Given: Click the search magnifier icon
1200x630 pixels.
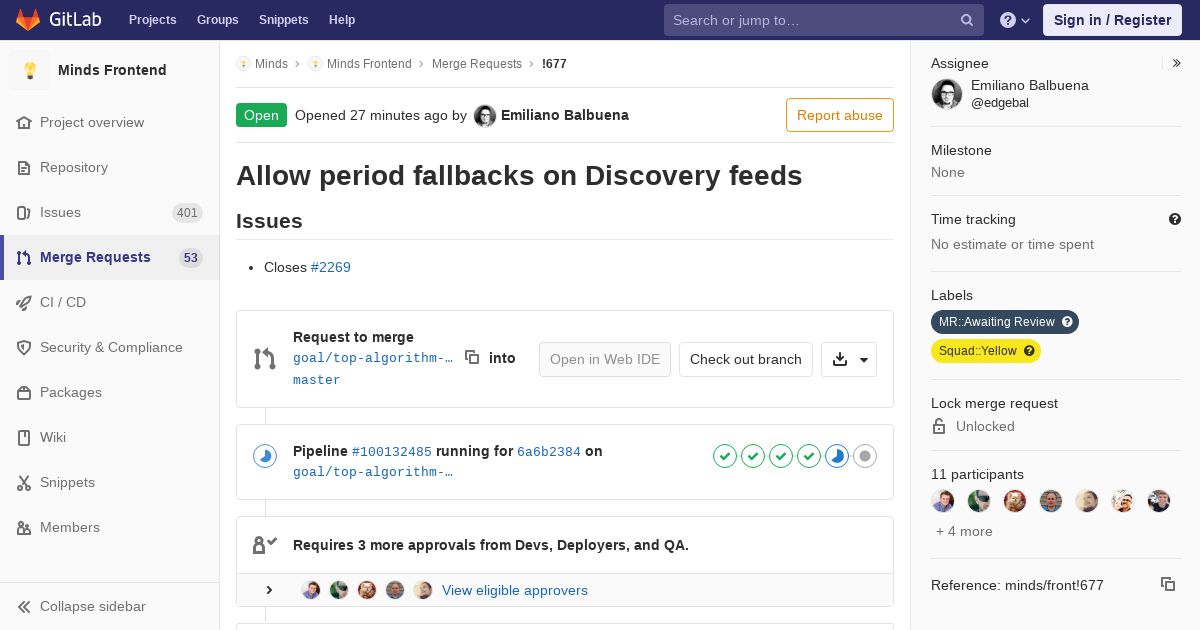Looking at the screenshot, I should (967, 20).
